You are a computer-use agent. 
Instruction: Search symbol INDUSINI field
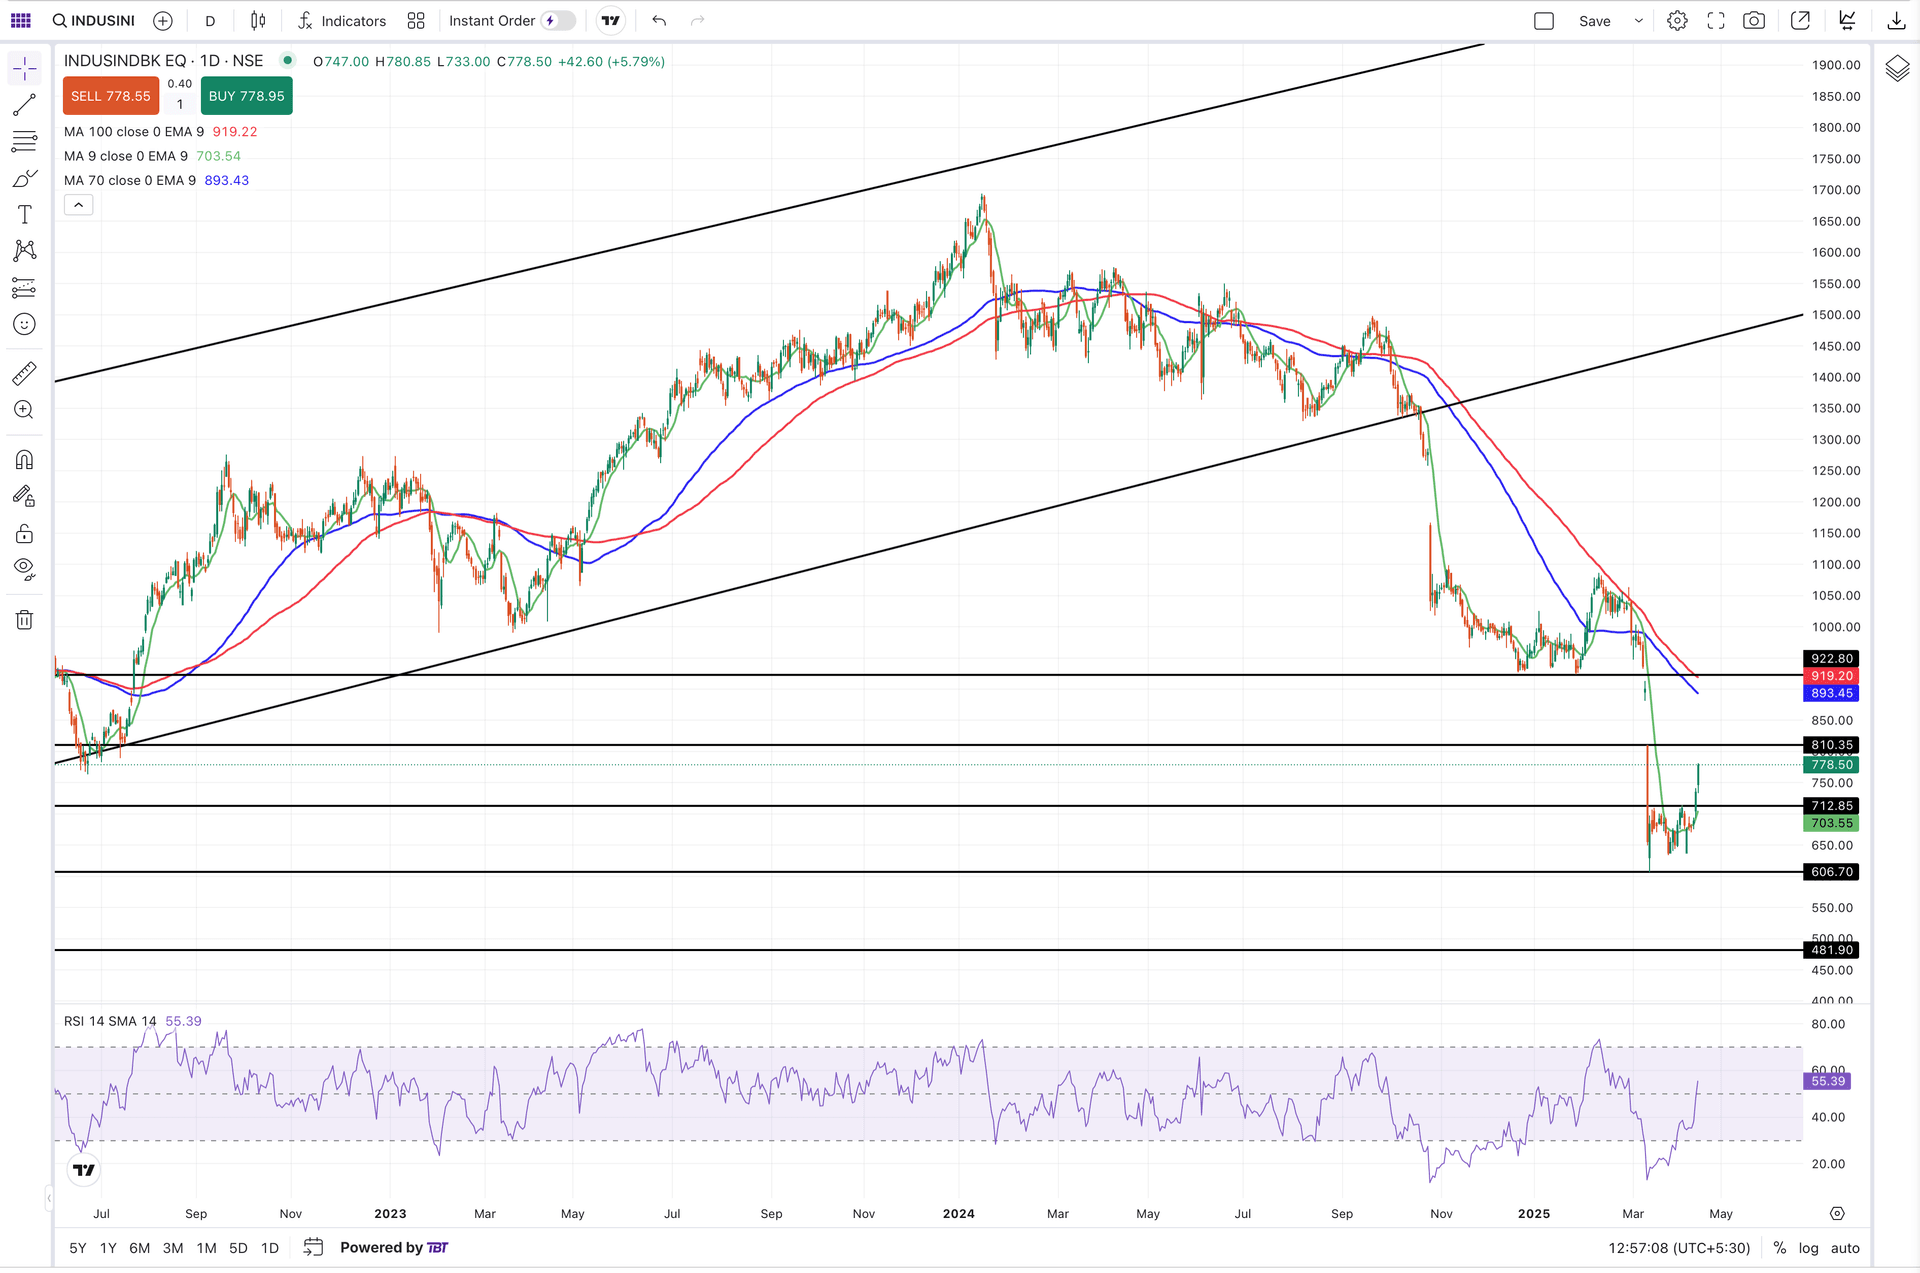[x=93, y=20]
